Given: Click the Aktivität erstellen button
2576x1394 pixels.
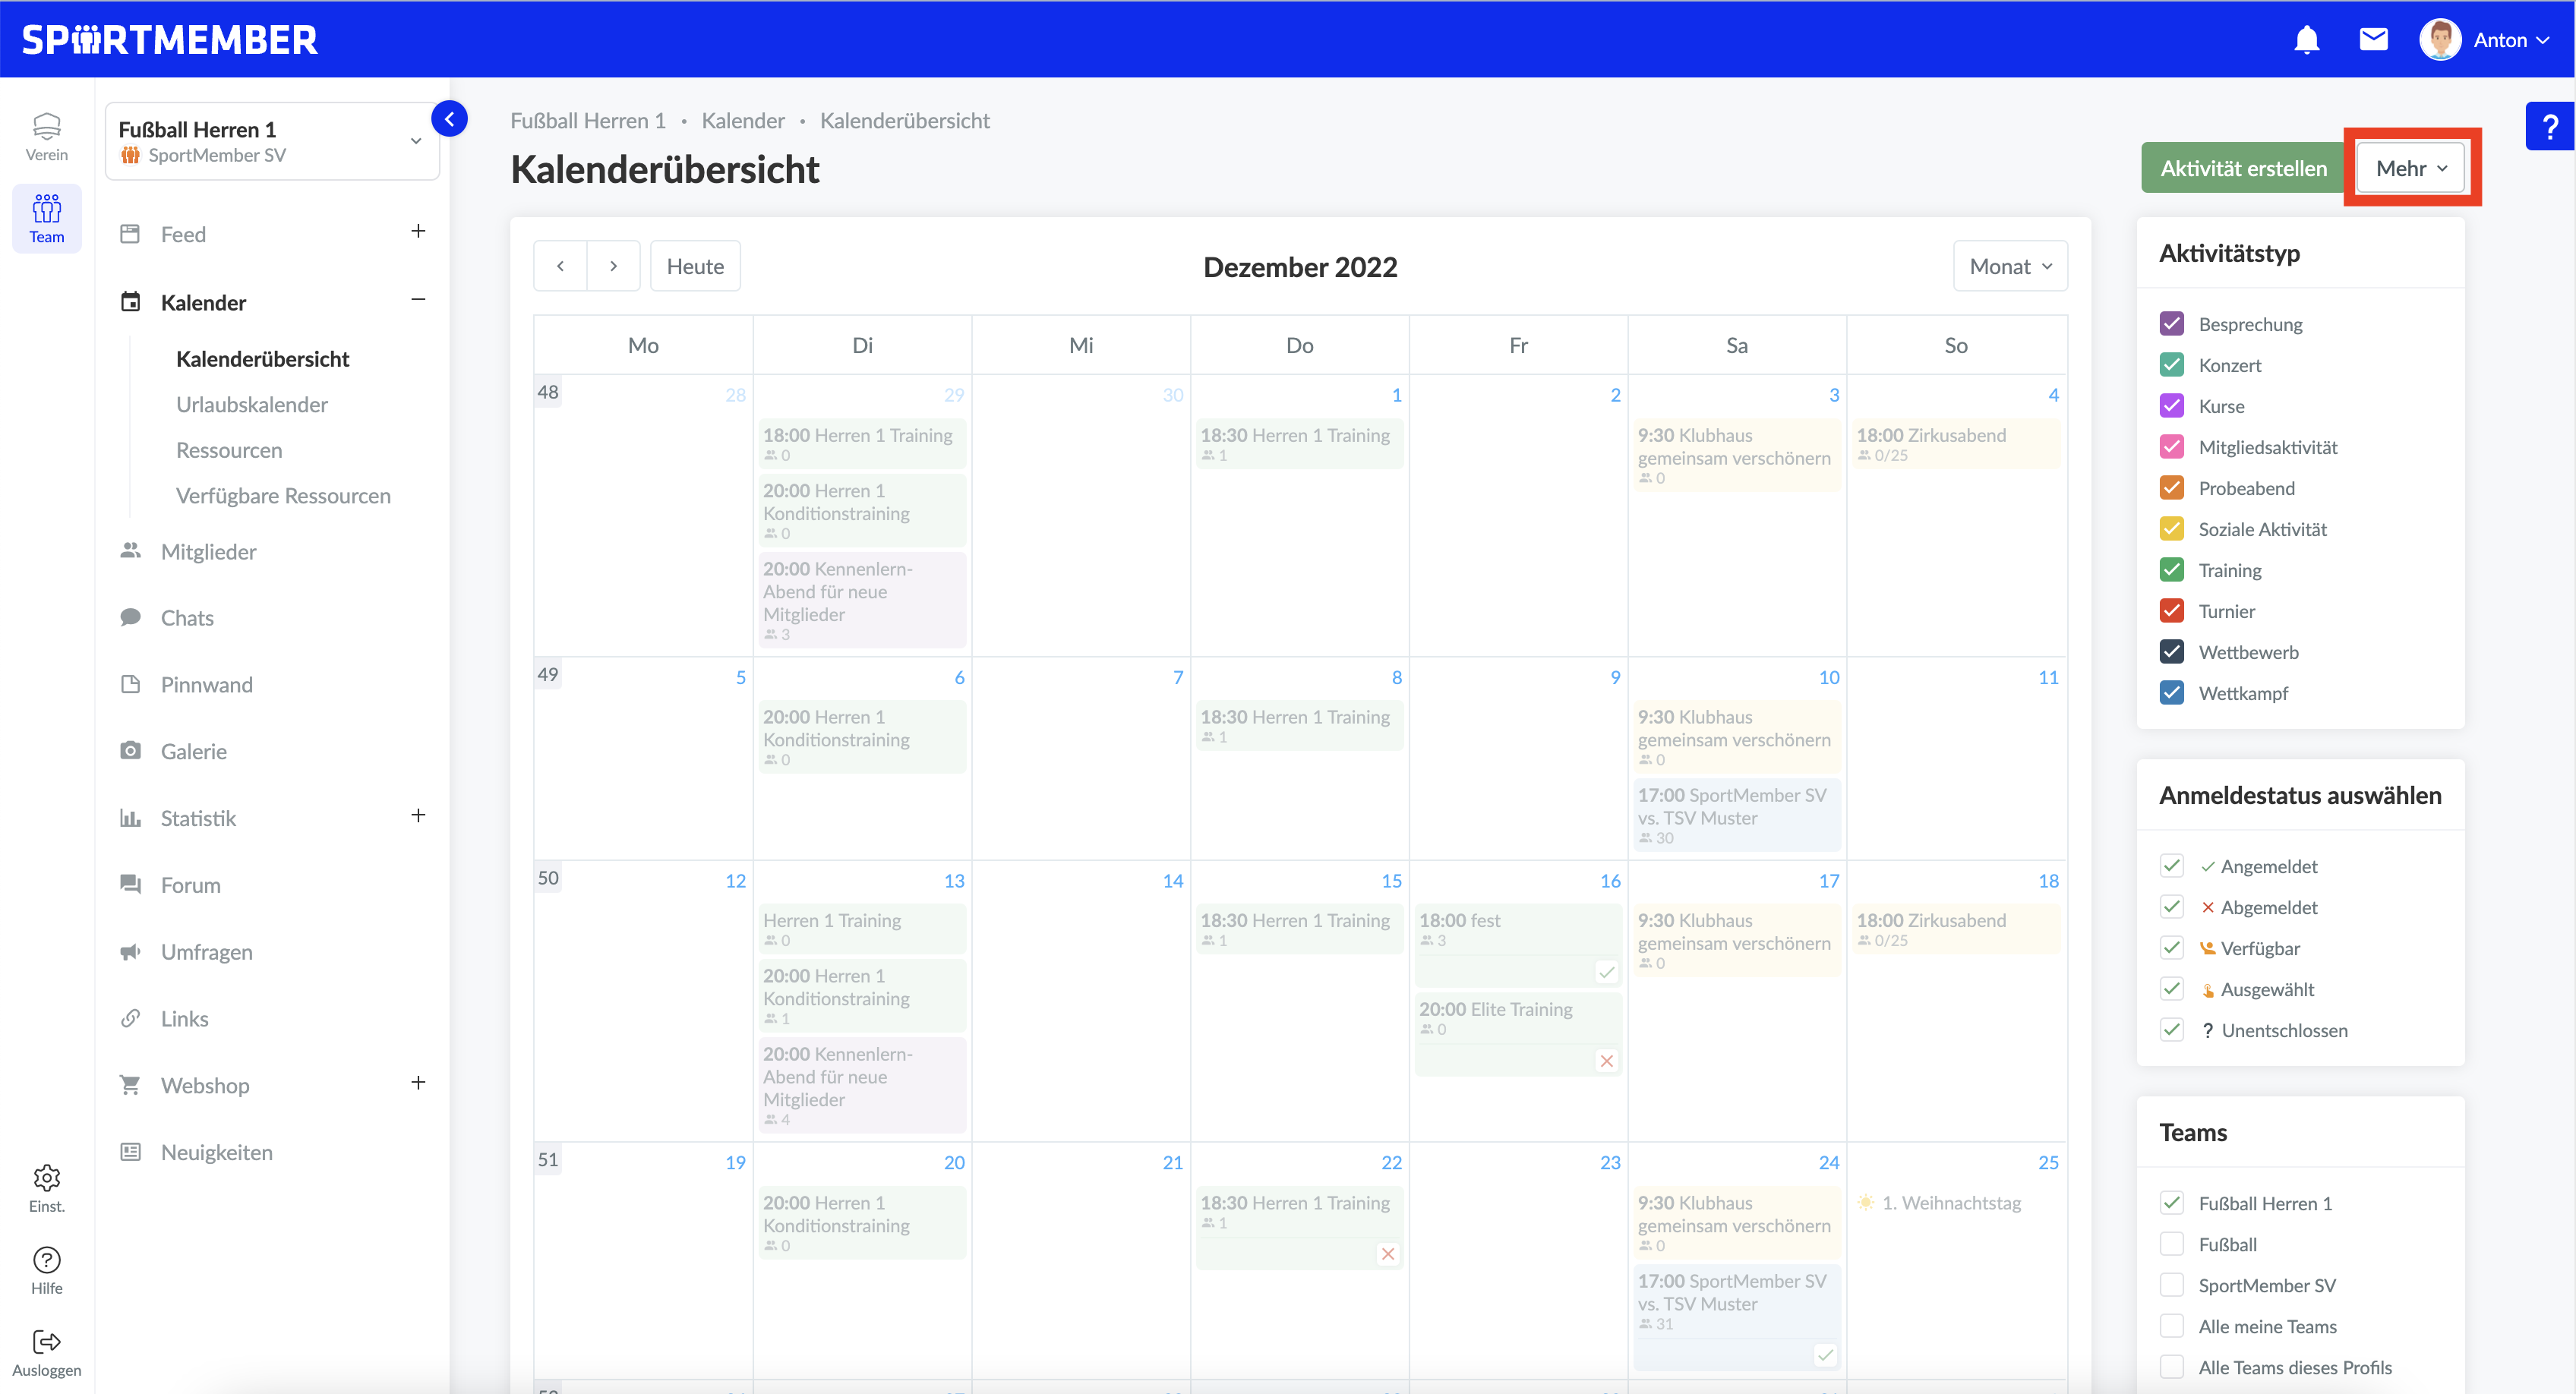Looking at the screenshot, I should tap(2243, 168).
